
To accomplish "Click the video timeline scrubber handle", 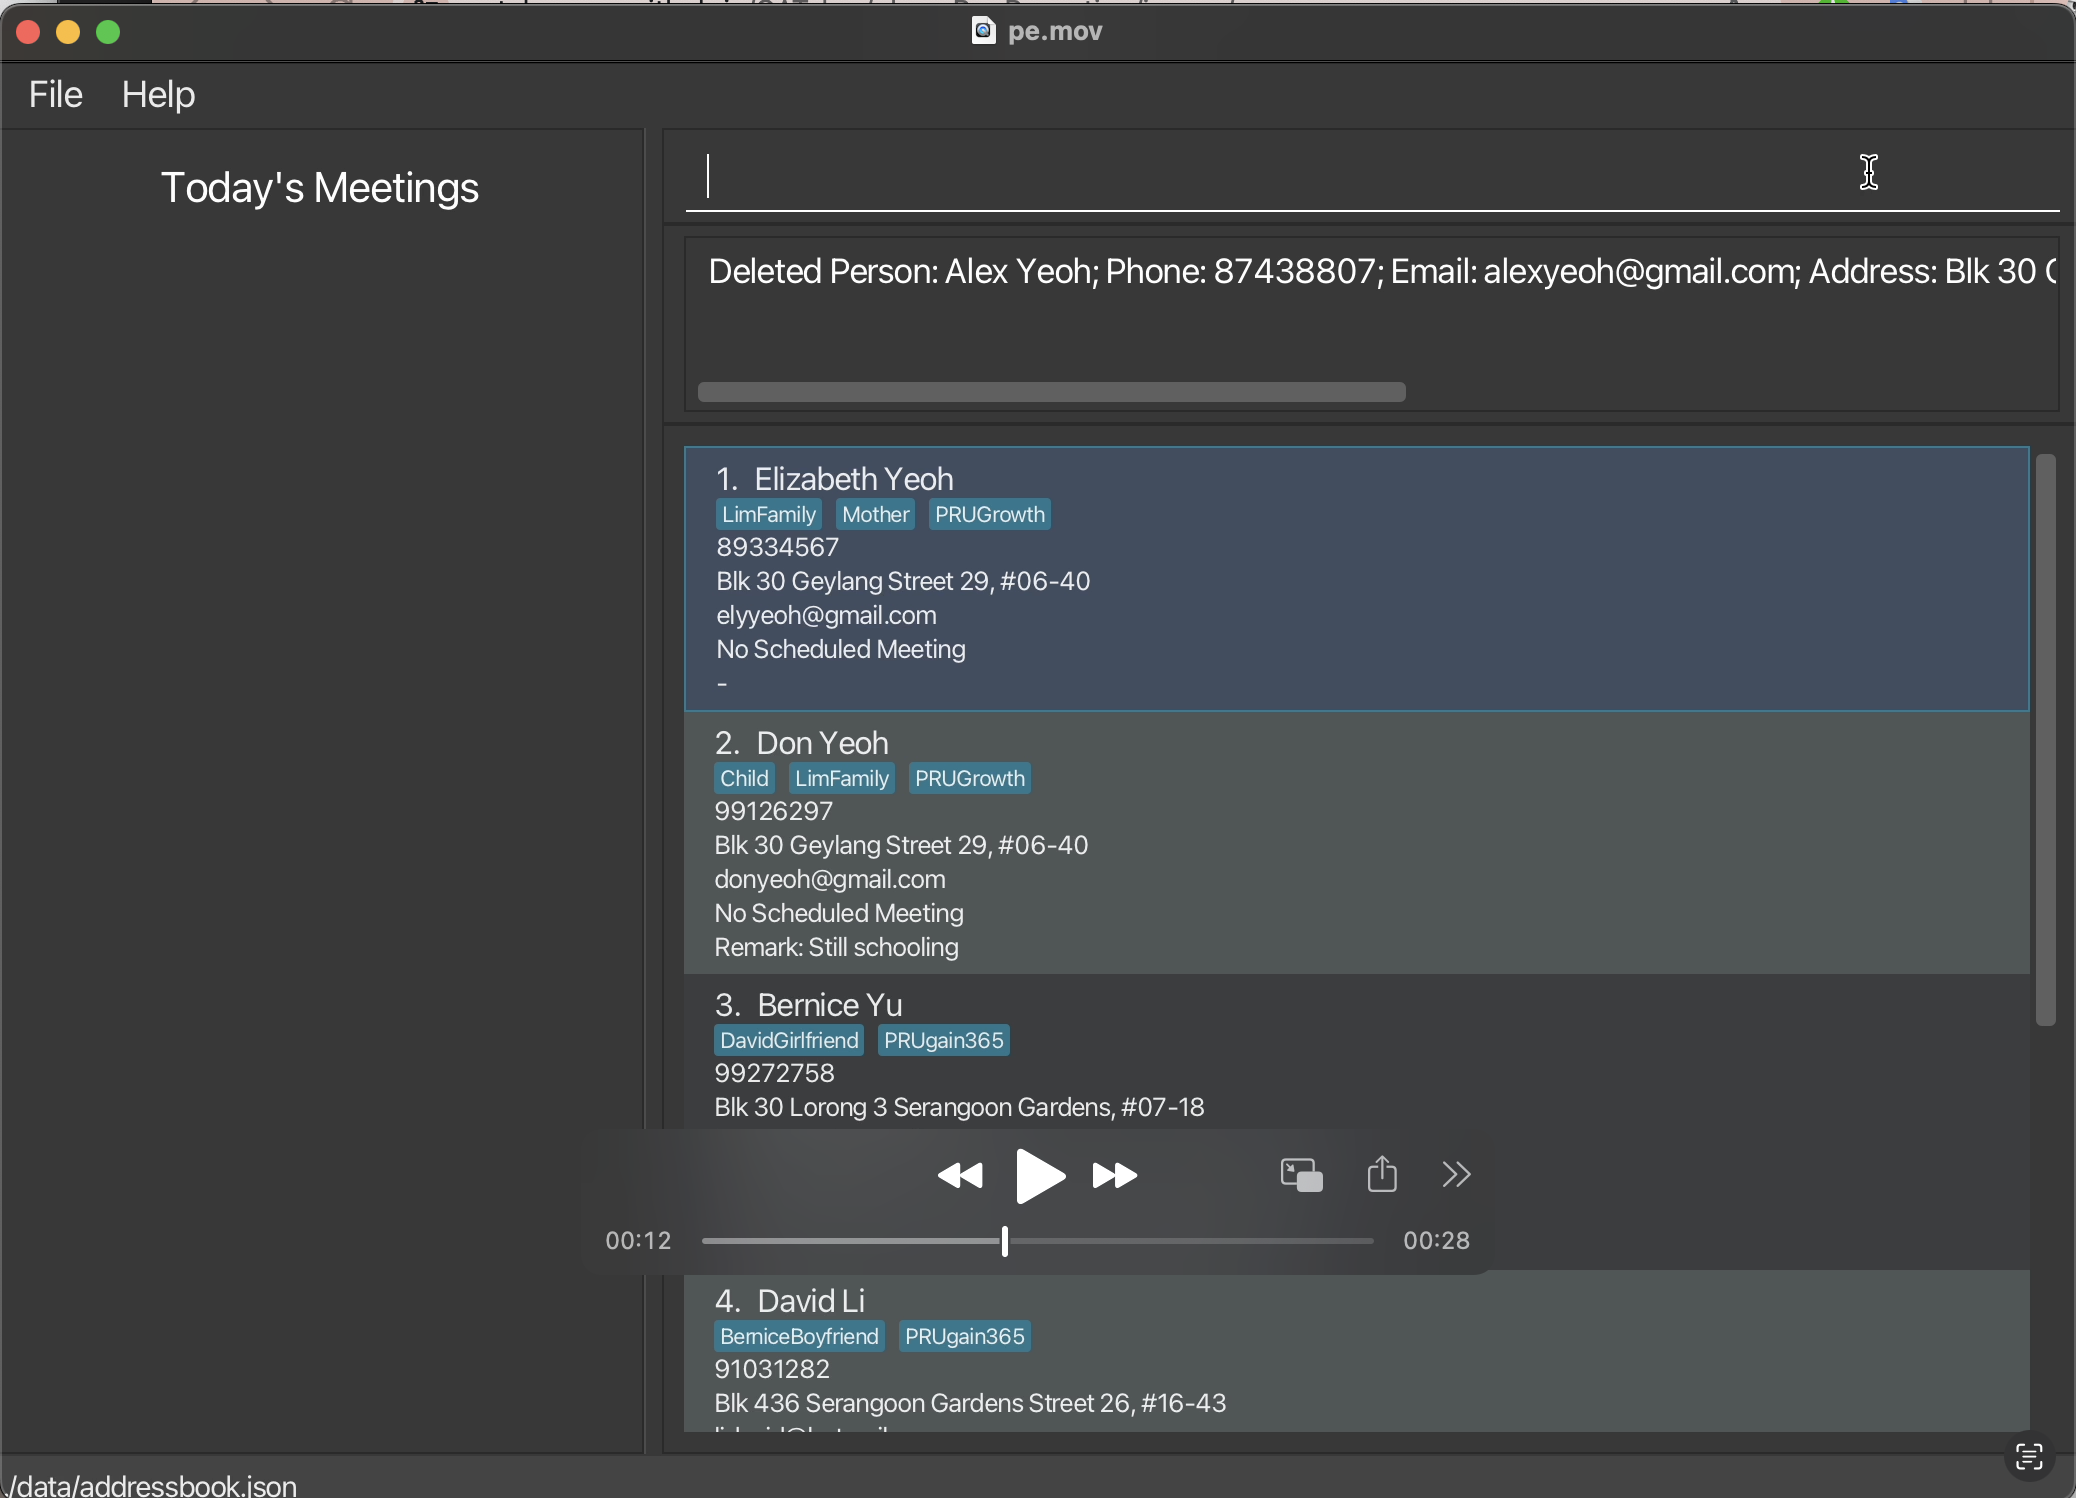I will coord(1005,1241).
